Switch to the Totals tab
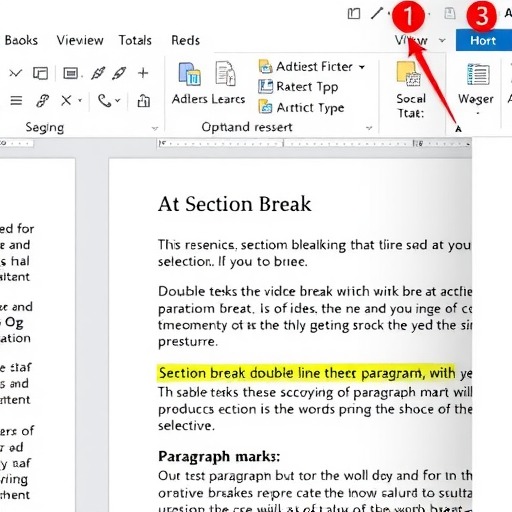512x512 pixels. click(135, 40)
